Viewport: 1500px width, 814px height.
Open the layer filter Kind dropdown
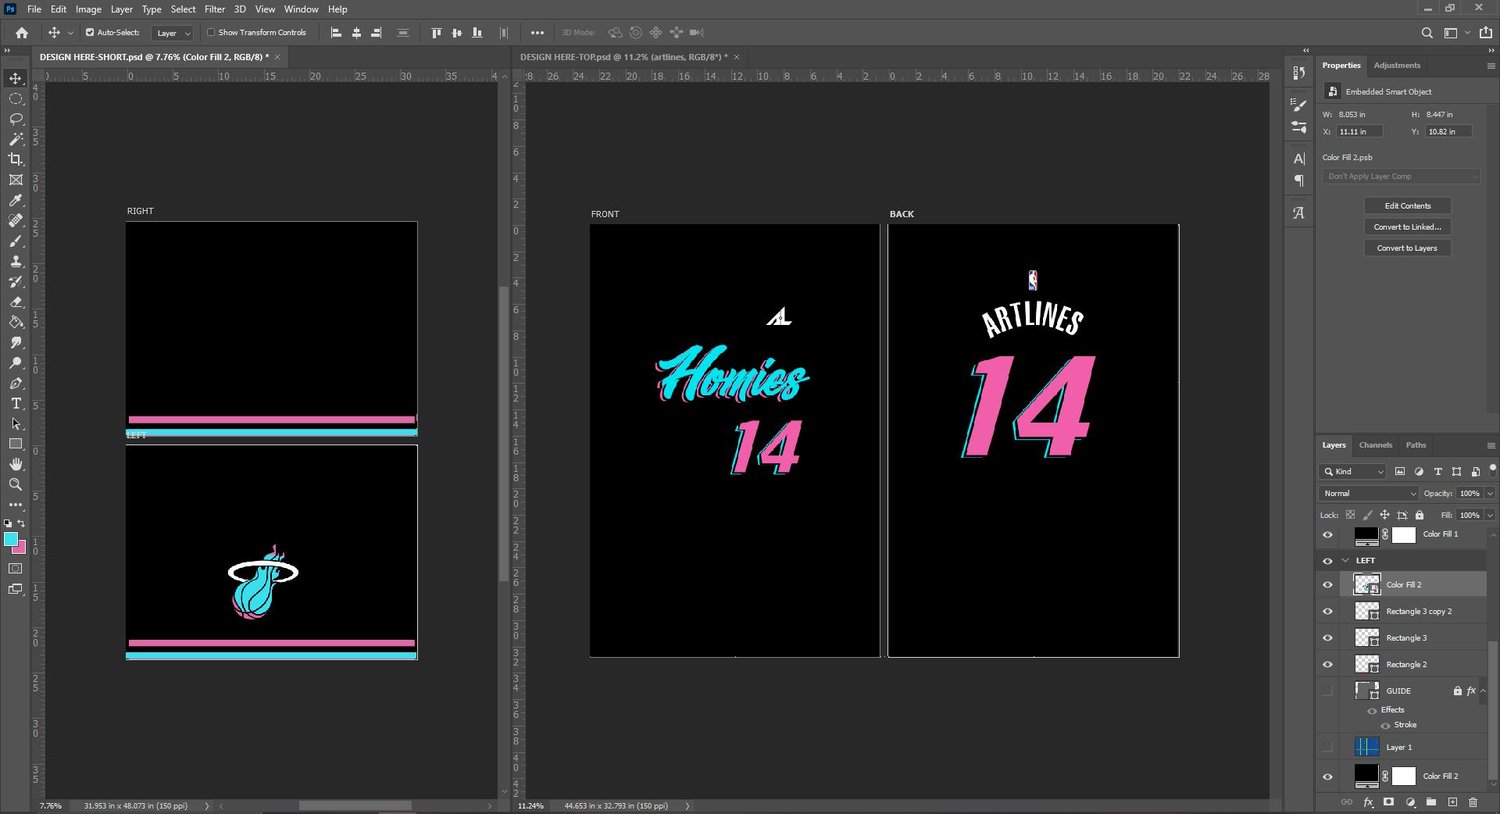(x=1353, y=472)
